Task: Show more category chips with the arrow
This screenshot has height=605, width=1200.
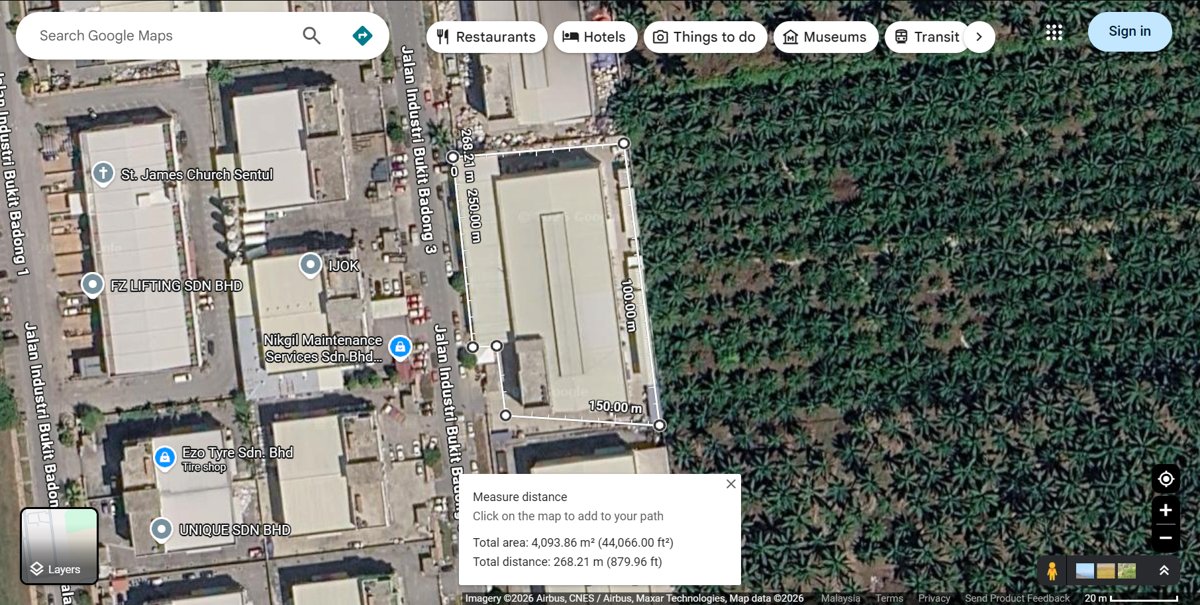Action: pos(979,37)
